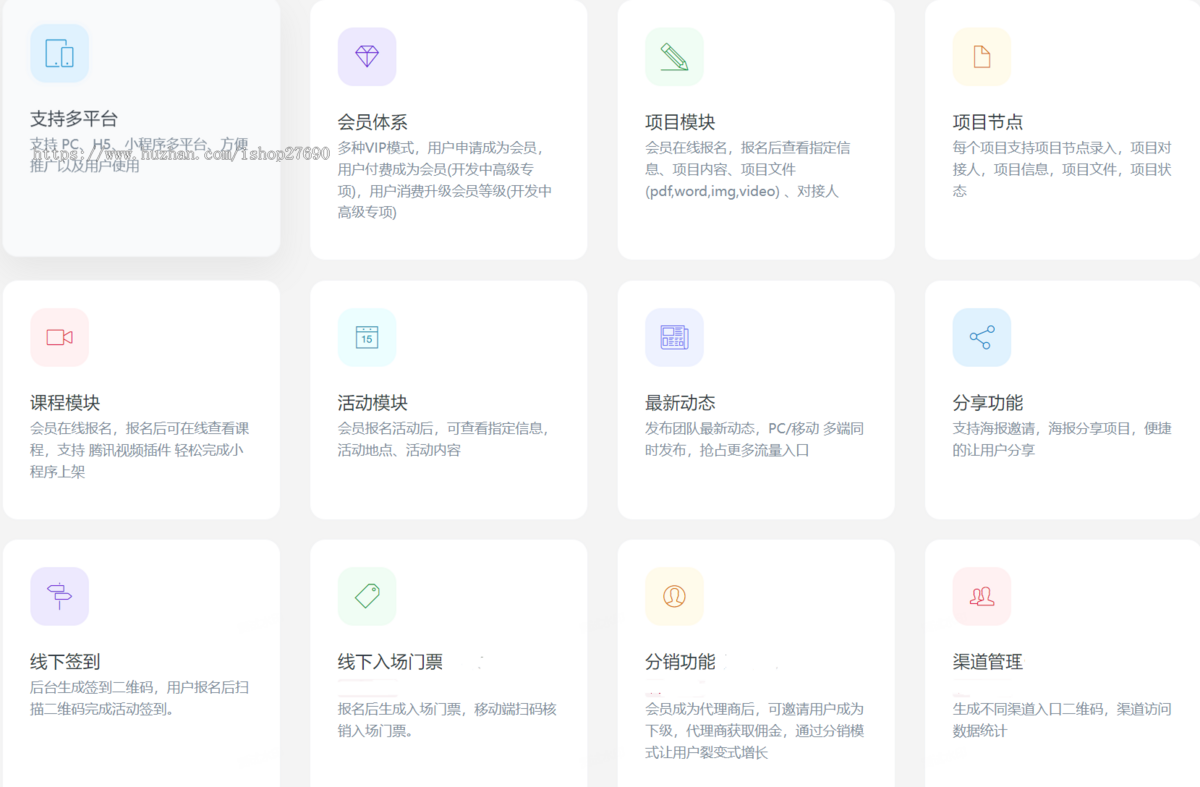The width and height of the screenshot is (1200, 787).
Task: Select the 渠道管理 heading
Action: tap(988, 662)
